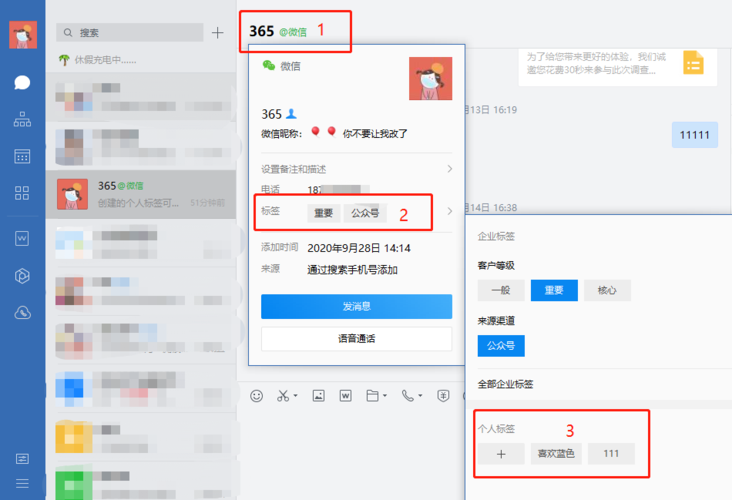This screenshot has width=732, height=500.
Task: Expand 设置备注和描述 row chevron
Action: [450, 169]
